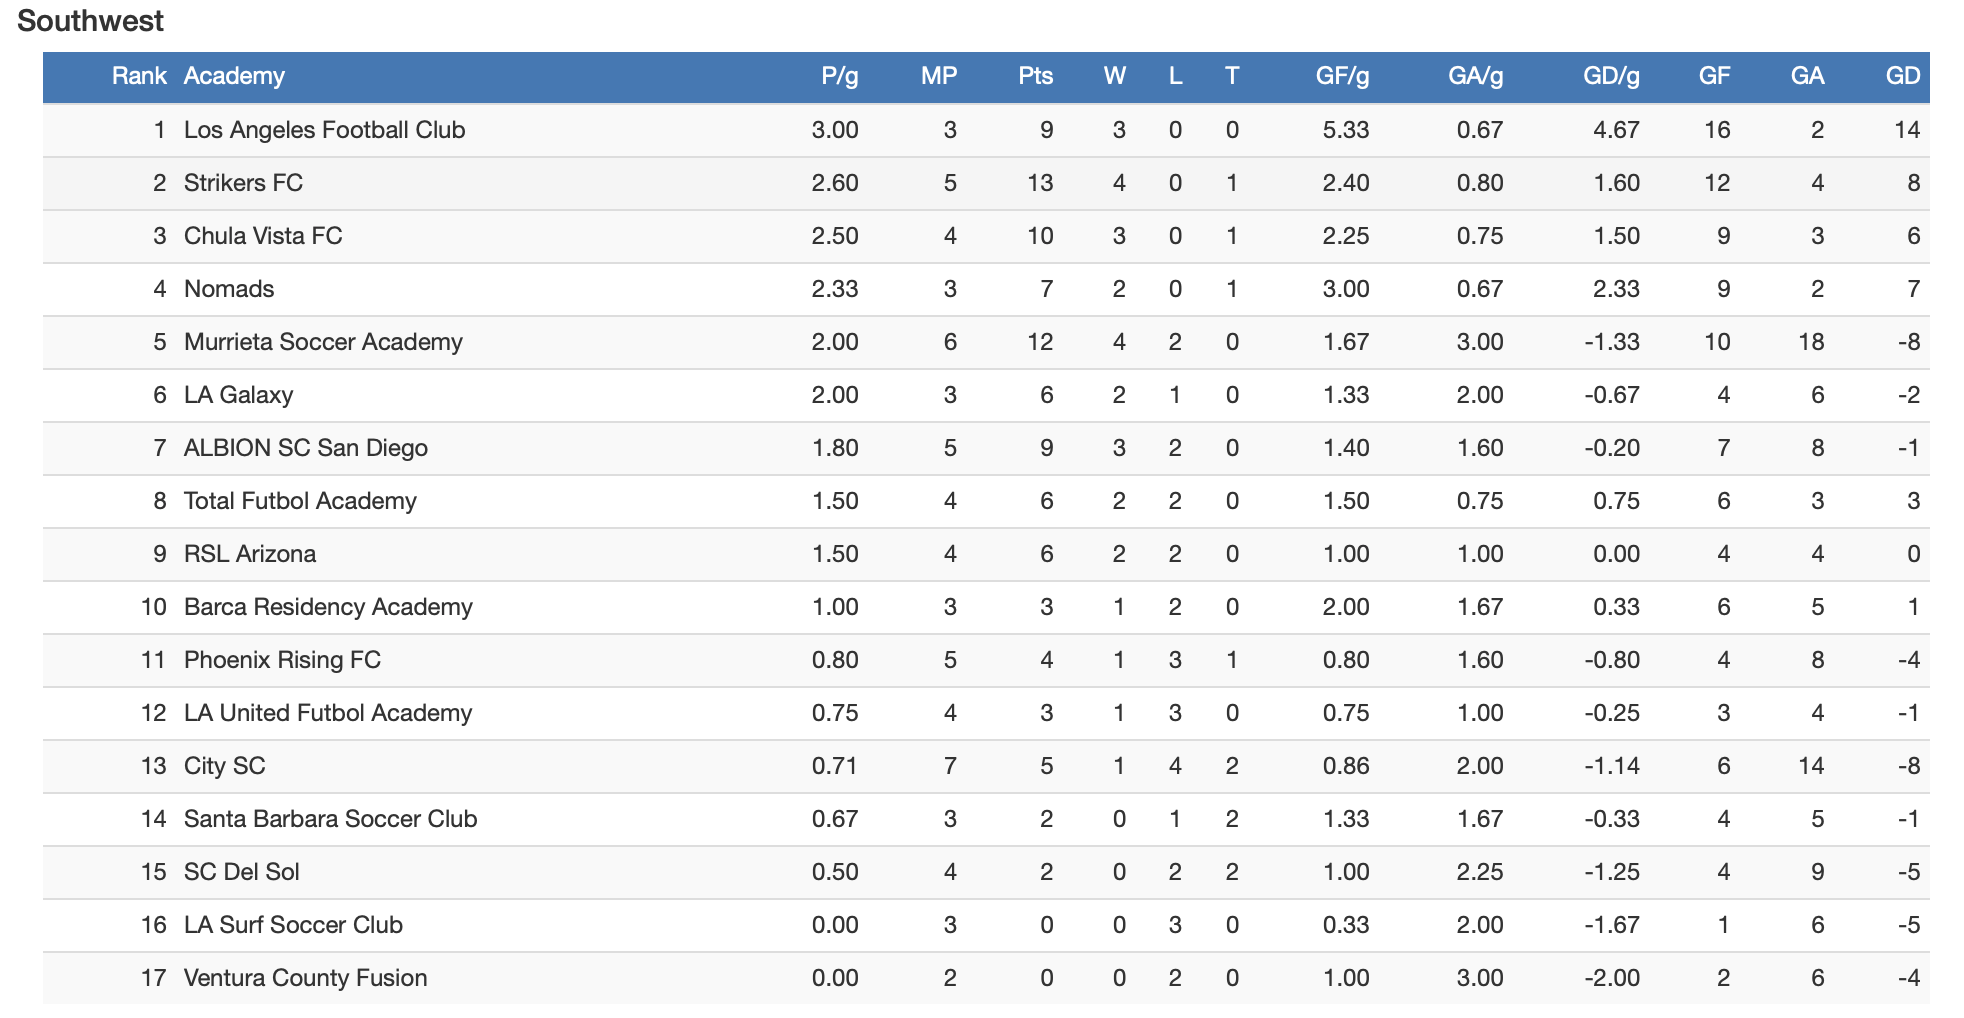Click the Pts column header
The height and width of the screenshot is (1018, 1964).
tap(1035, 76)
